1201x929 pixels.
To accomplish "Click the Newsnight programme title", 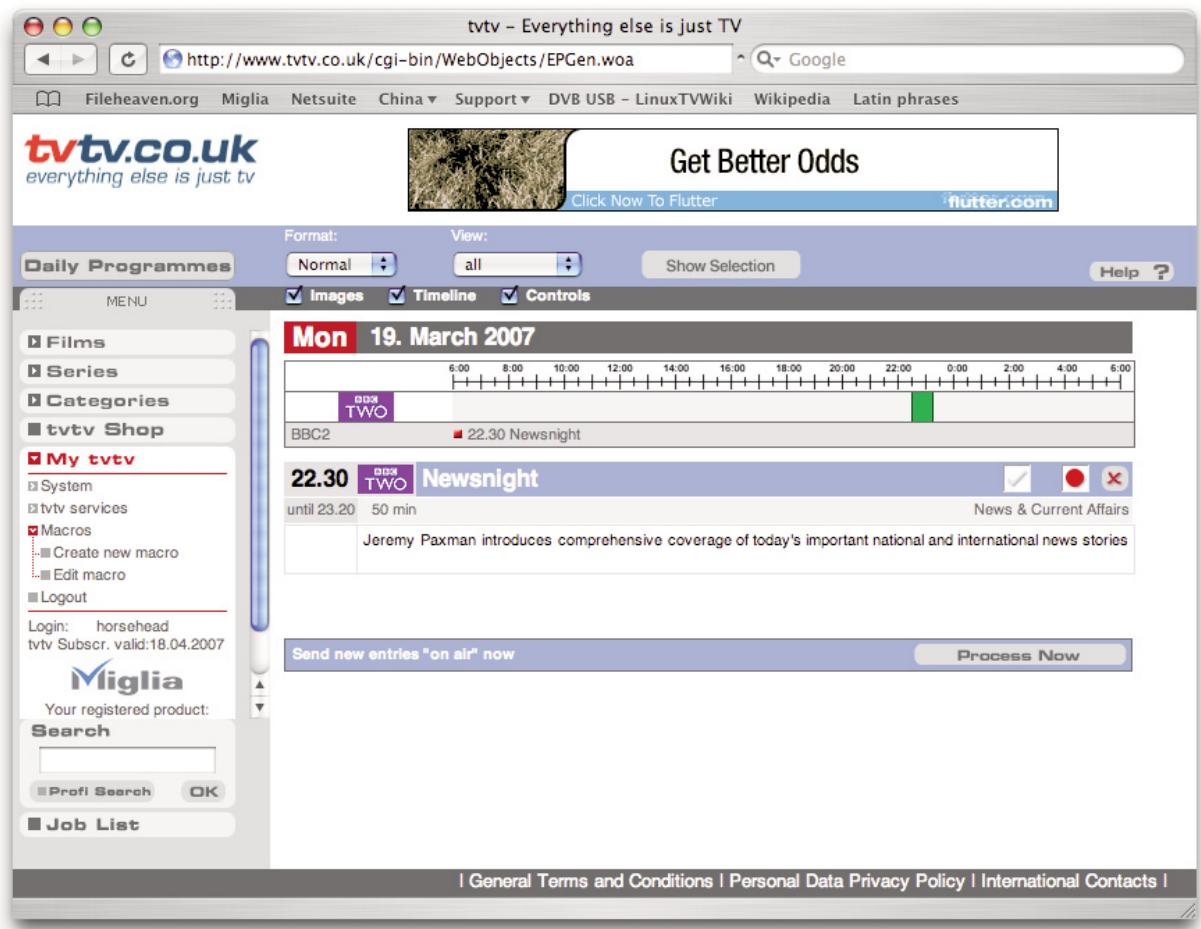I will pos(480,479).
